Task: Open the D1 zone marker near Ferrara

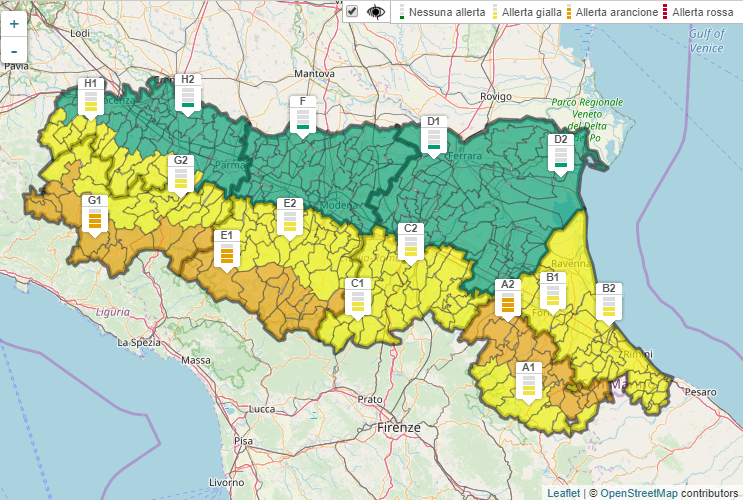Action: [x=433, y=134]
